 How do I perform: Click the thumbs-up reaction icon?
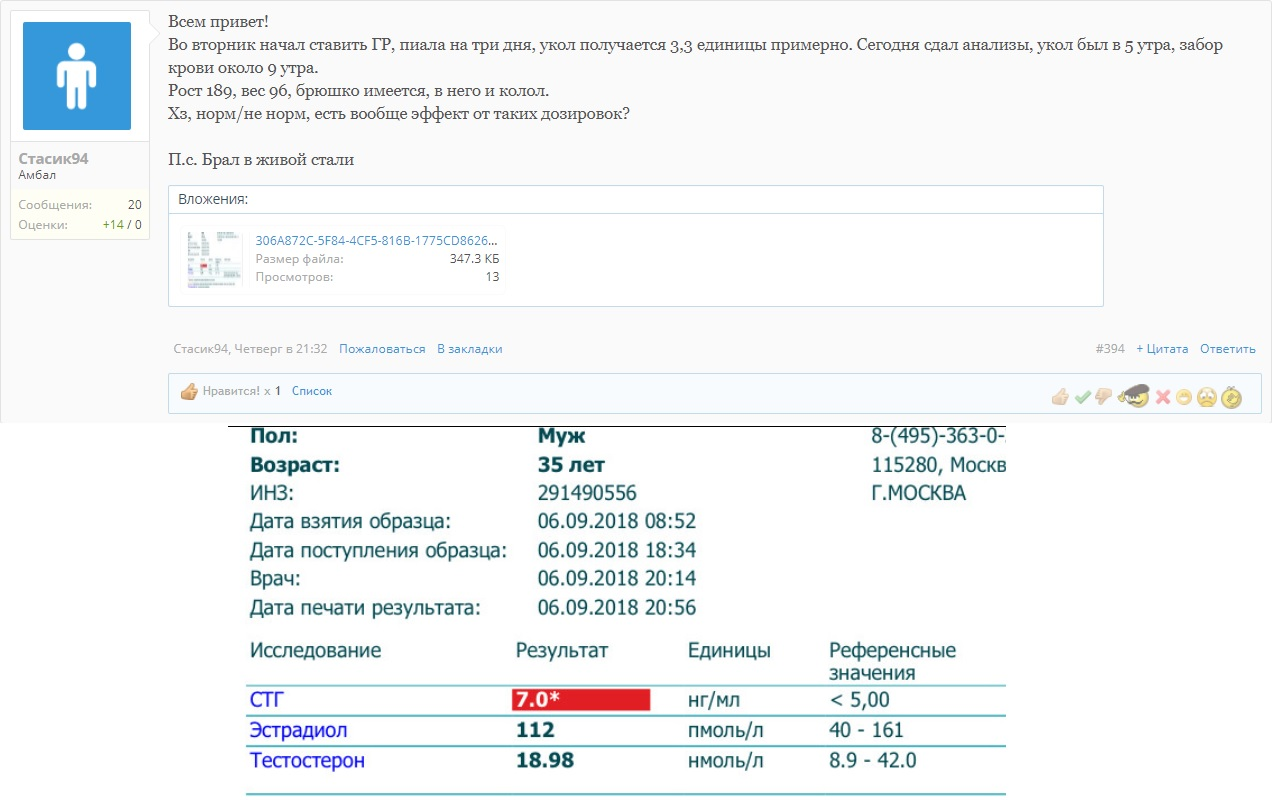tap(1058, 396)
